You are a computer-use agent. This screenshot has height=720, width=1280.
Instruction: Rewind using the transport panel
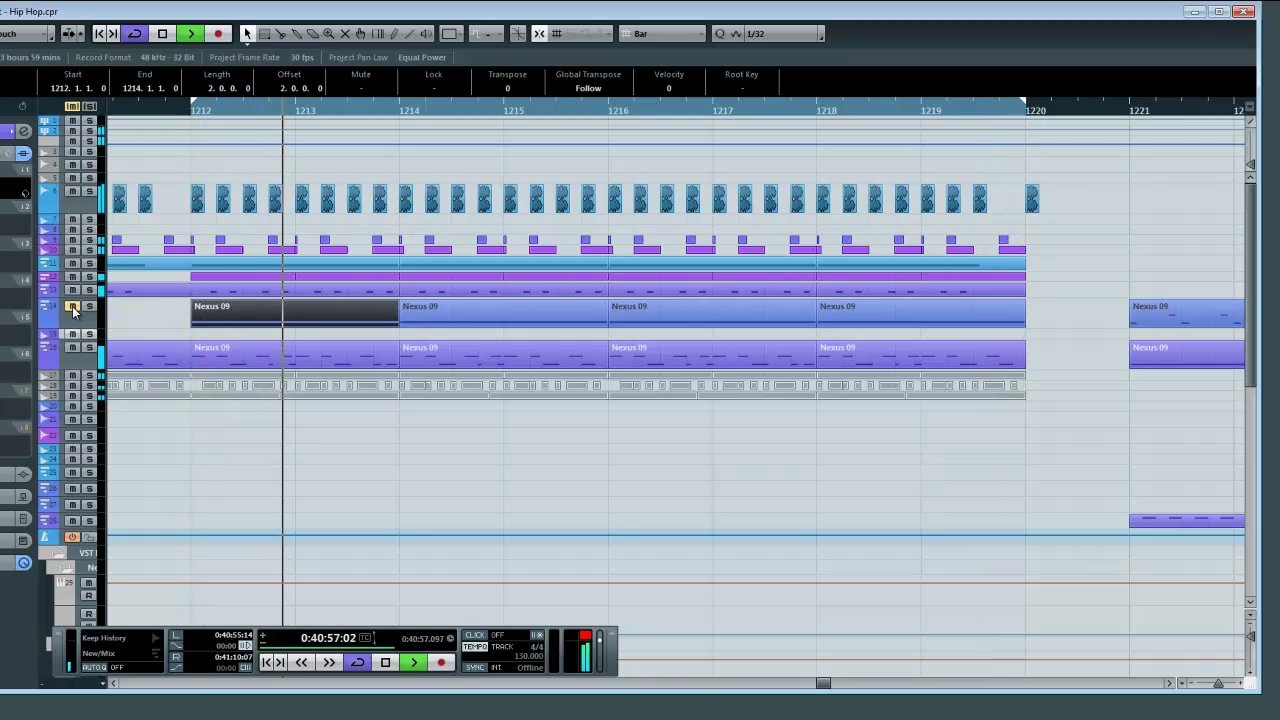301,662
